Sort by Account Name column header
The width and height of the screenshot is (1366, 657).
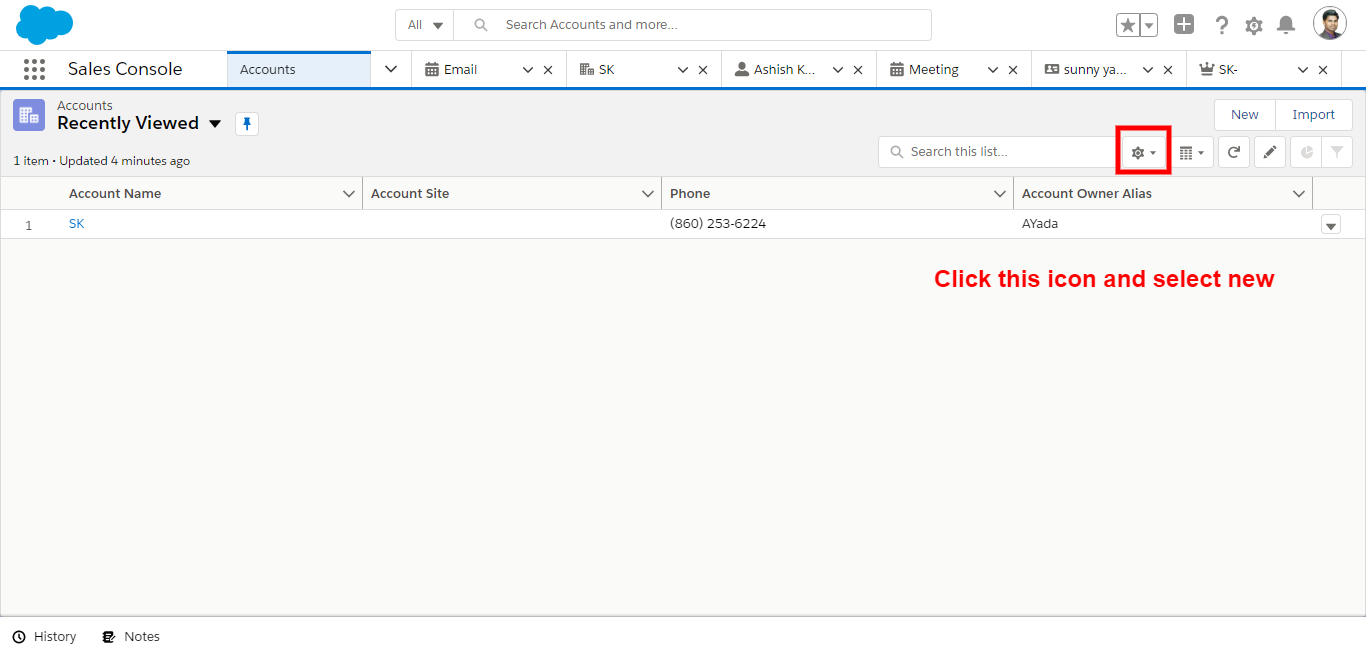(x=115, y=194)
